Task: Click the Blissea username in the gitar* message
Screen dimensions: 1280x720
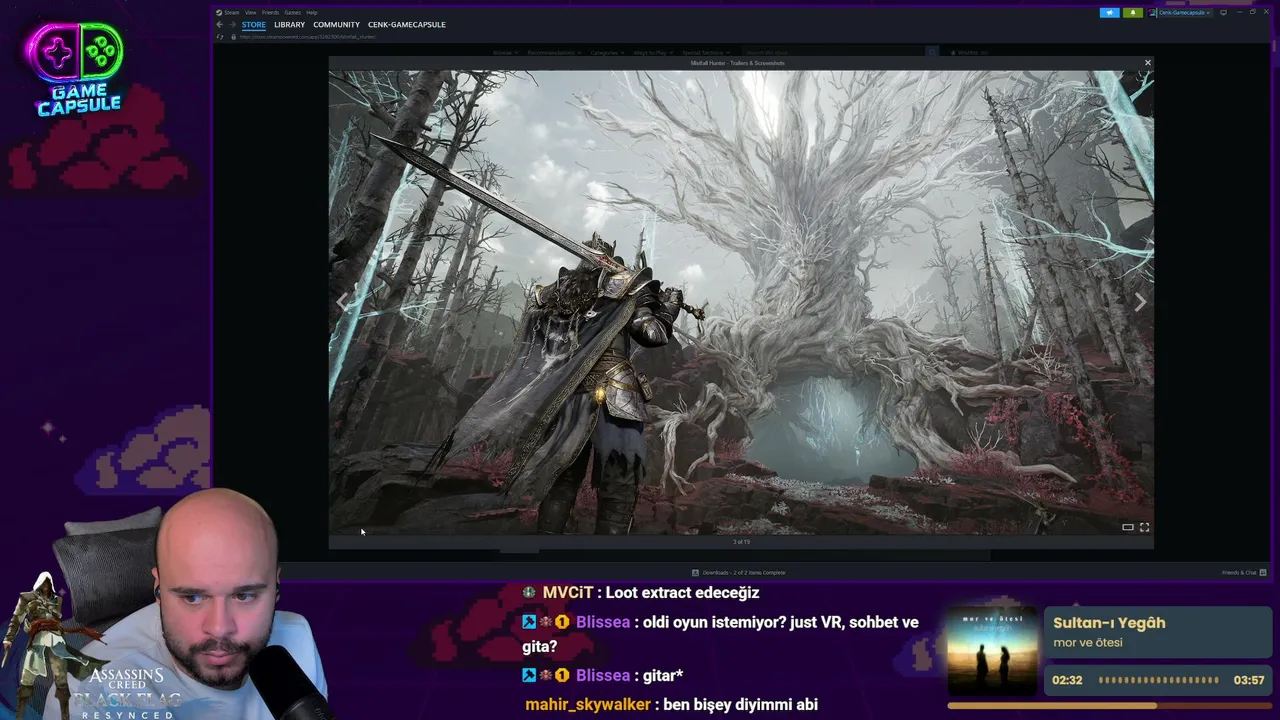Action: (603, 675)
